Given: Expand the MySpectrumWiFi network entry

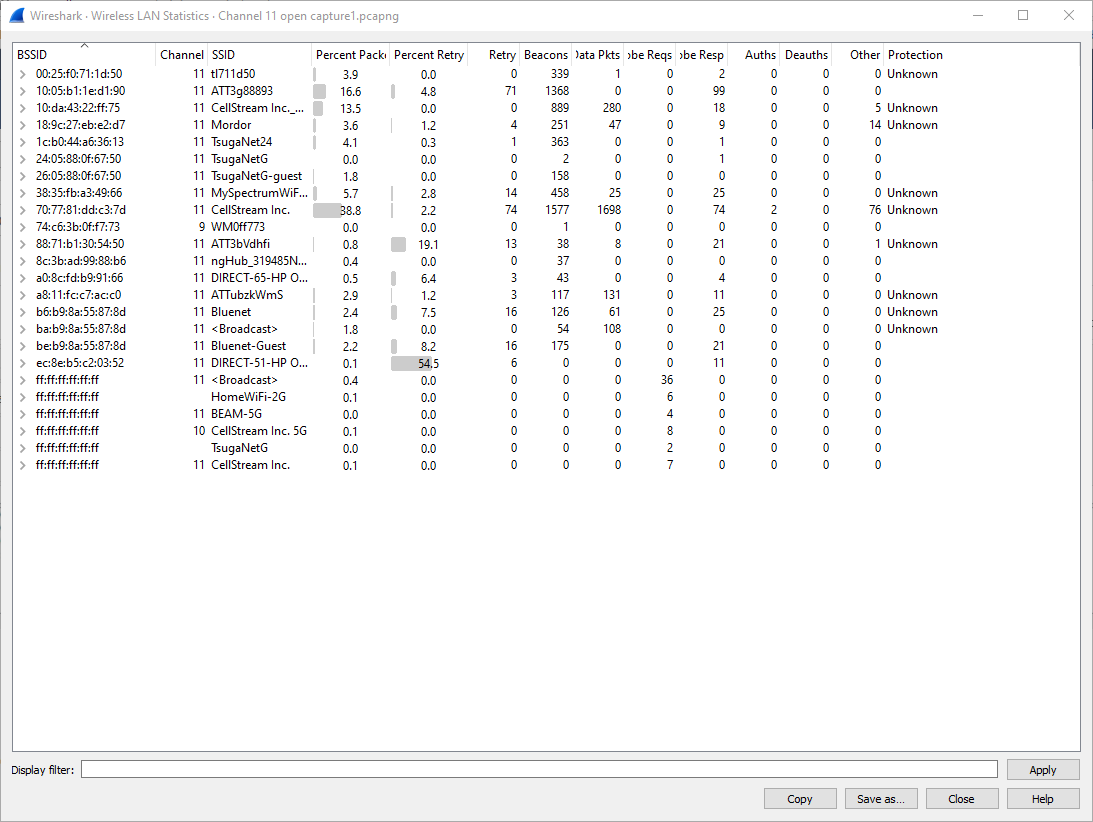Looking at the screenshot, I should tap(22, 193).
